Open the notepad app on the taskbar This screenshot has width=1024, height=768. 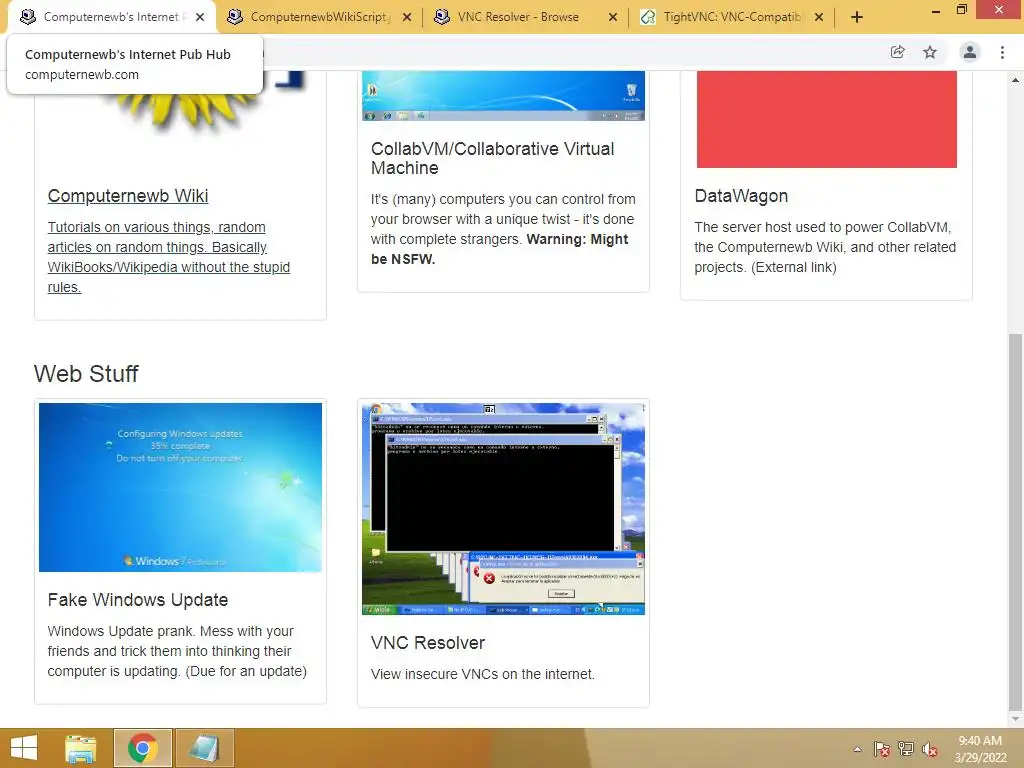204,748
